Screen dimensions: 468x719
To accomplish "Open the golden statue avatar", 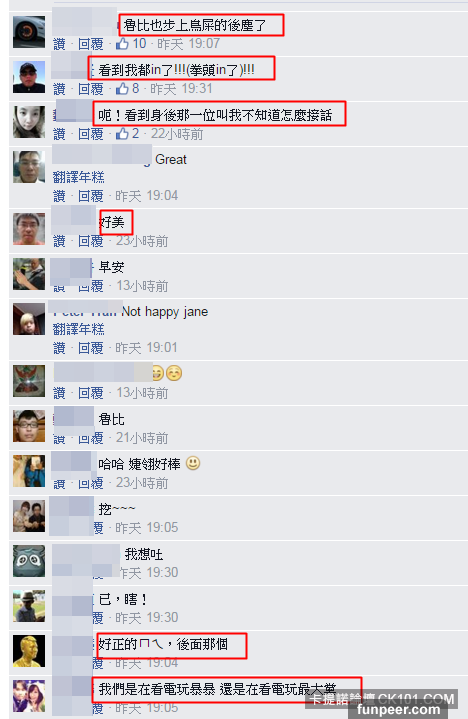I will (29, 651).
